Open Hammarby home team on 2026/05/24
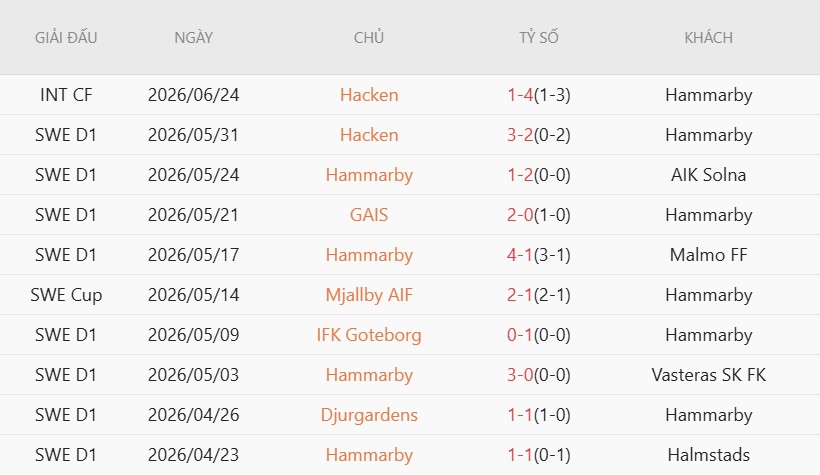Screen dimensions: 820x475 369,175
